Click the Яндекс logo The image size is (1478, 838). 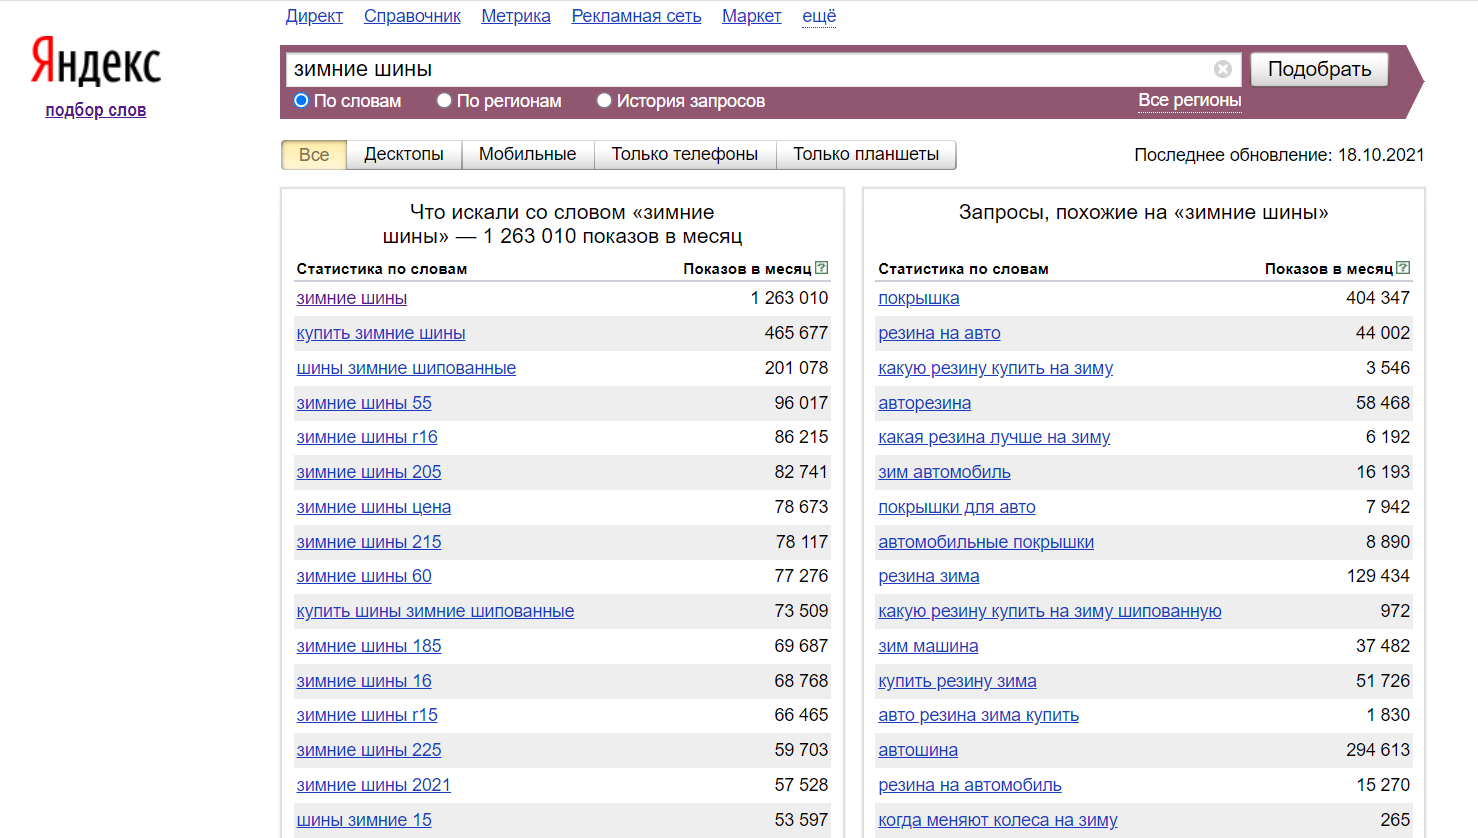96,62
